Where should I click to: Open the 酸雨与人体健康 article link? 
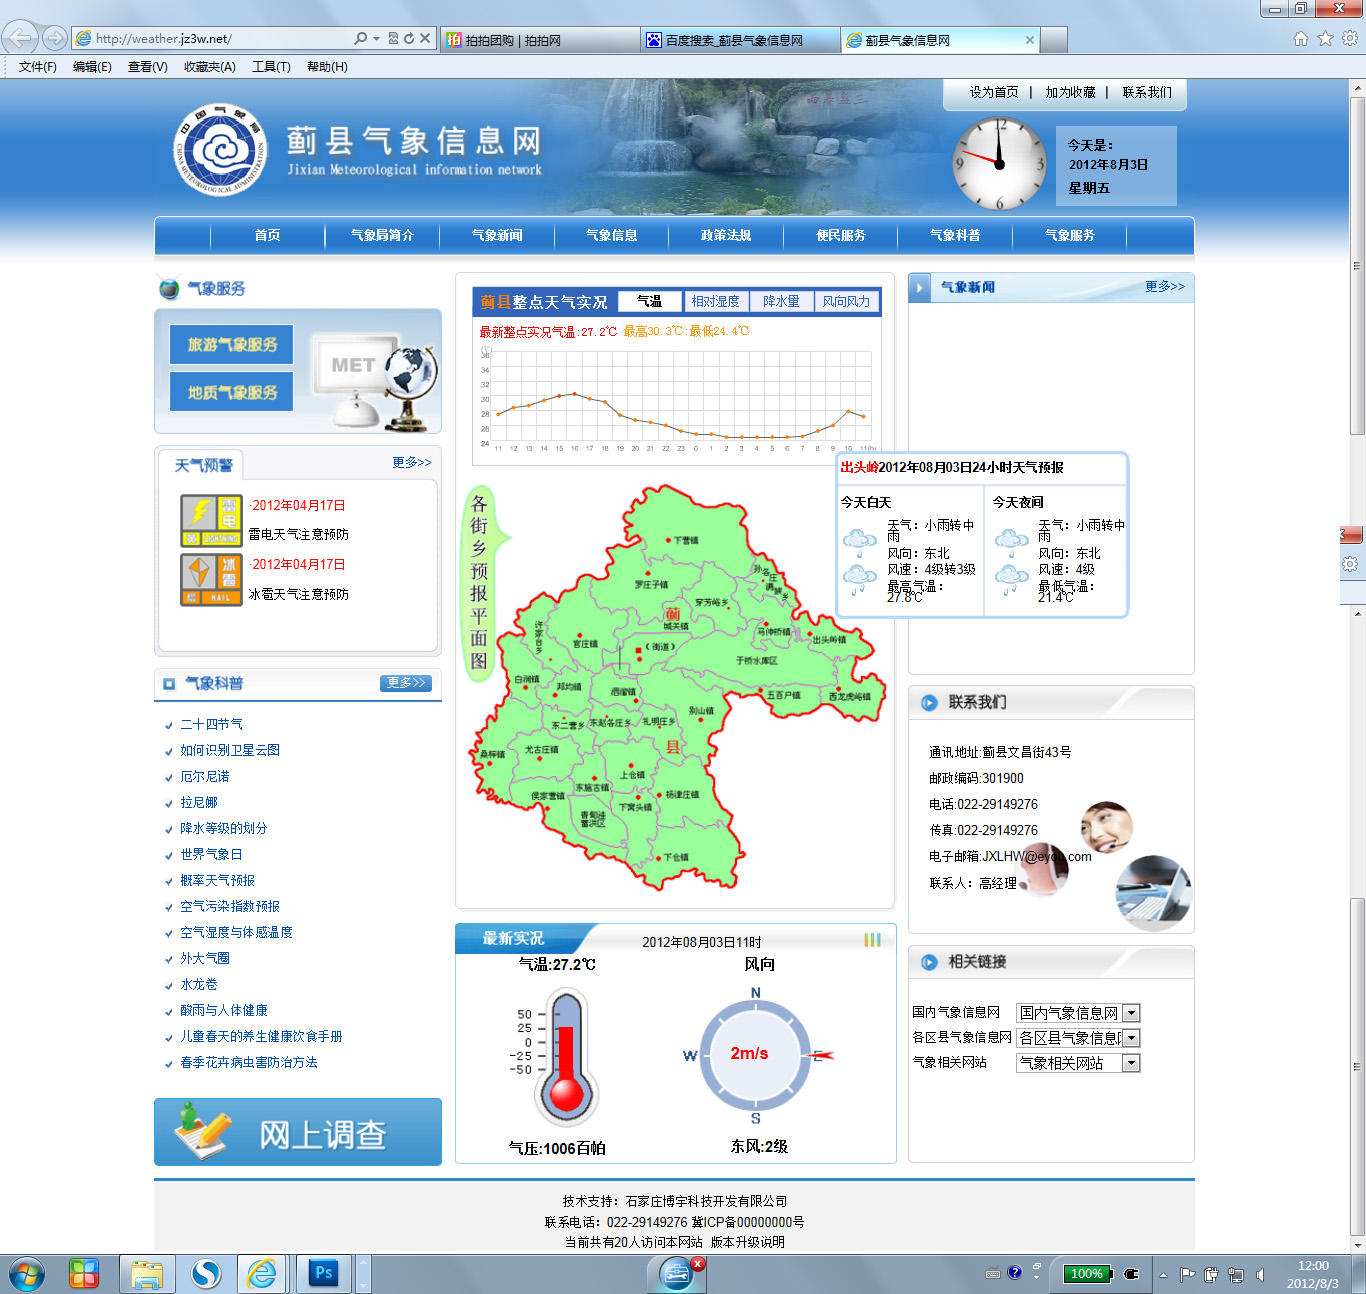coord(224,1010)
